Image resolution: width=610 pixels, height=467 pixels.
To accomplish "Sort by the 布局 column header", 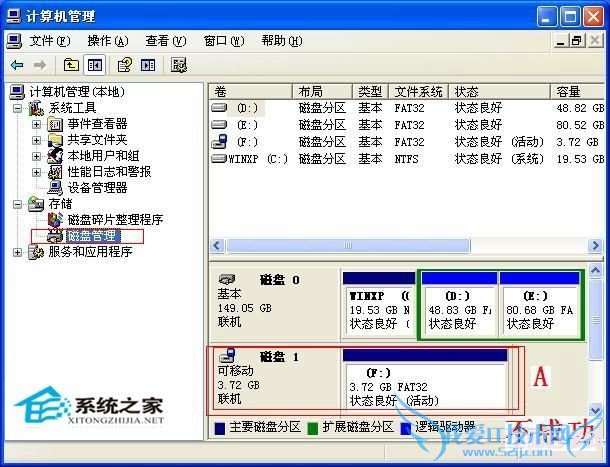I will 323,92.
